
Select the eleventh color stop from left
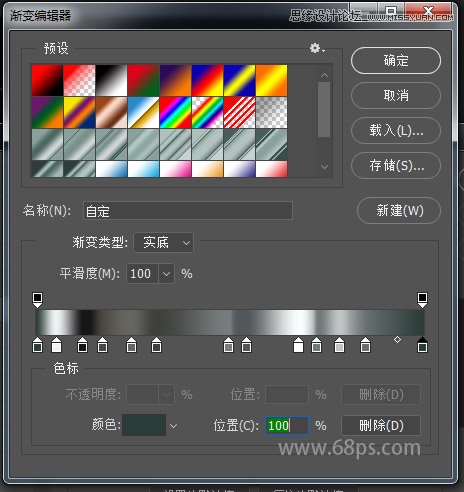pyautogui.click(x=339, y=345)
